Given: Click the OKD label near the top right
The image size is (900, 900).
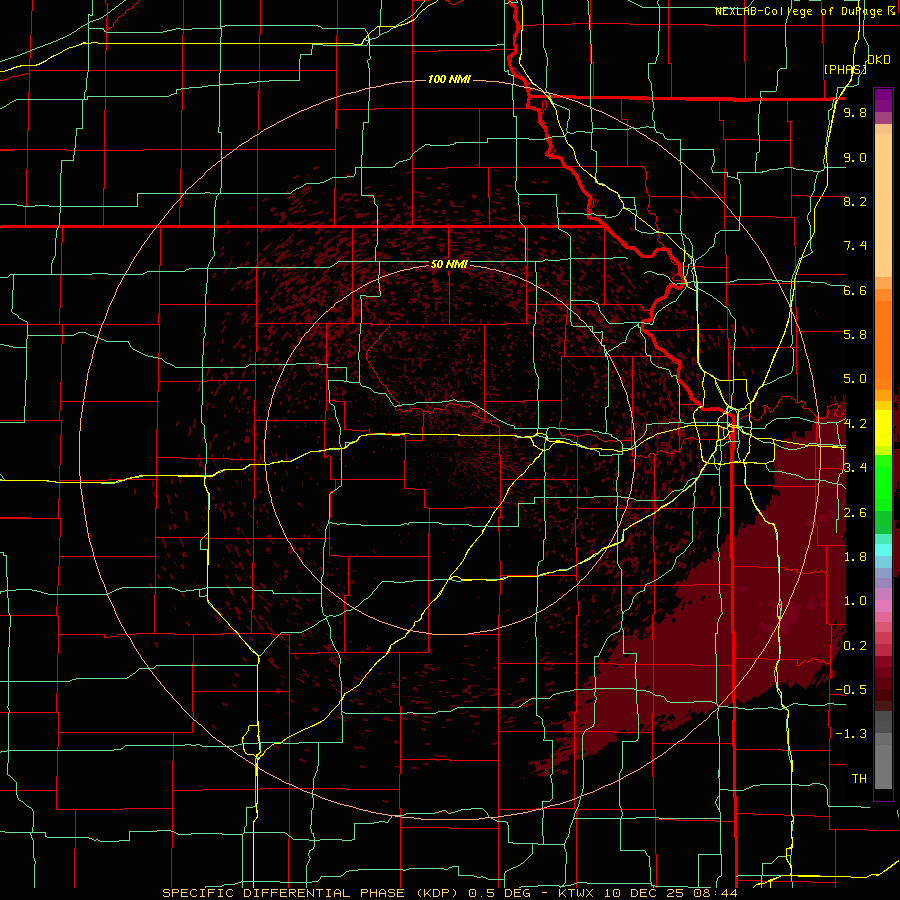Looking at the screenshot, I should click(x=878, y=60).
